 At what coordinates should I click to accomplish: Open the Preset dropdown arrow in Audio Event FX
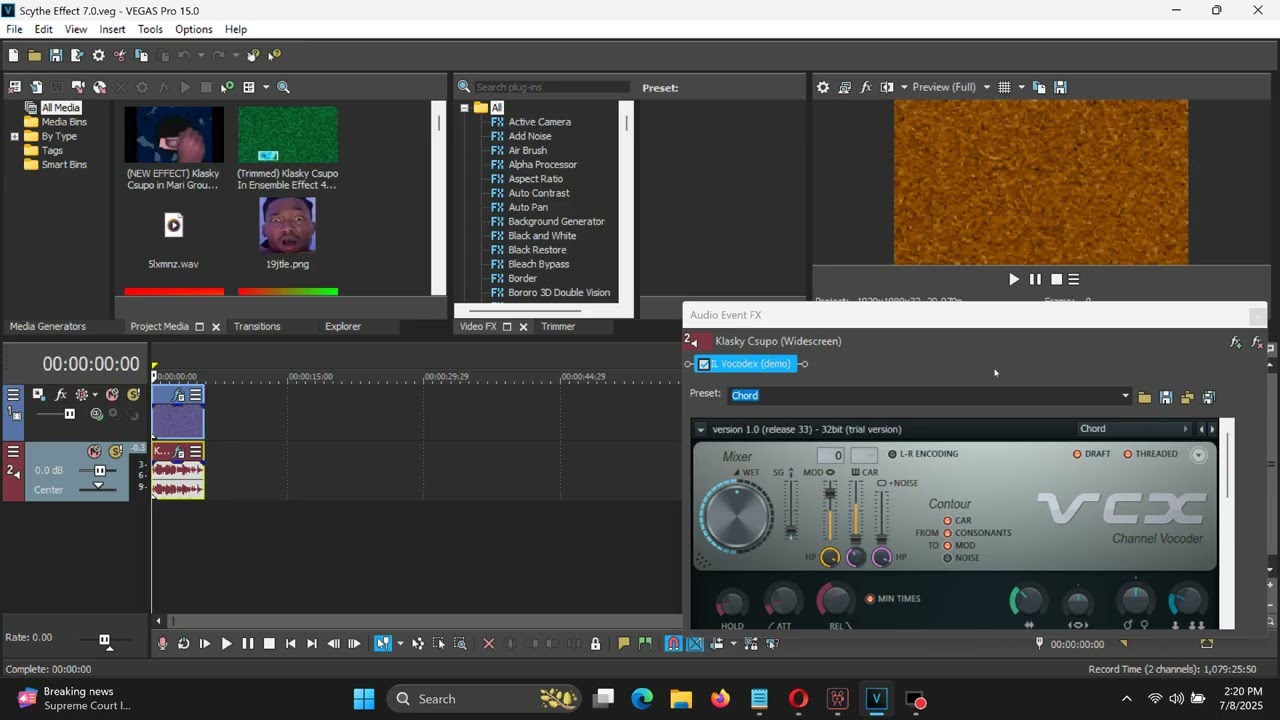tap(1125, 396)
